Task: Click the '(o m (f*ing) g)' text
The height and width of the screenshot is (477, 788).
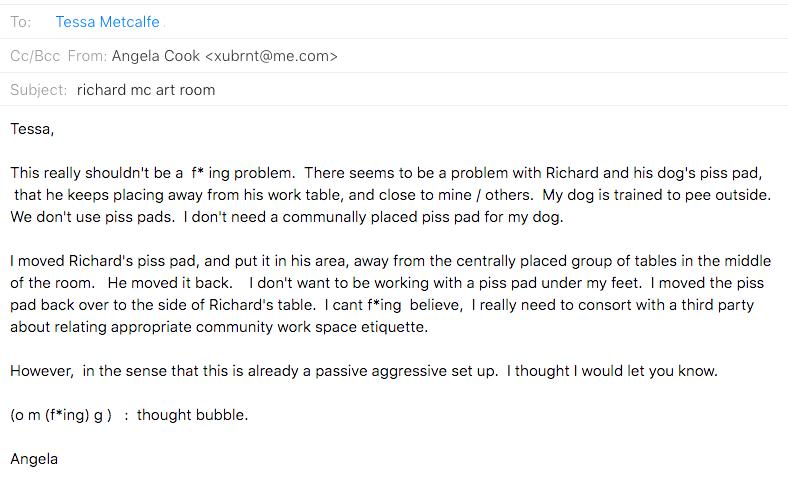Action: click(61, 415)
